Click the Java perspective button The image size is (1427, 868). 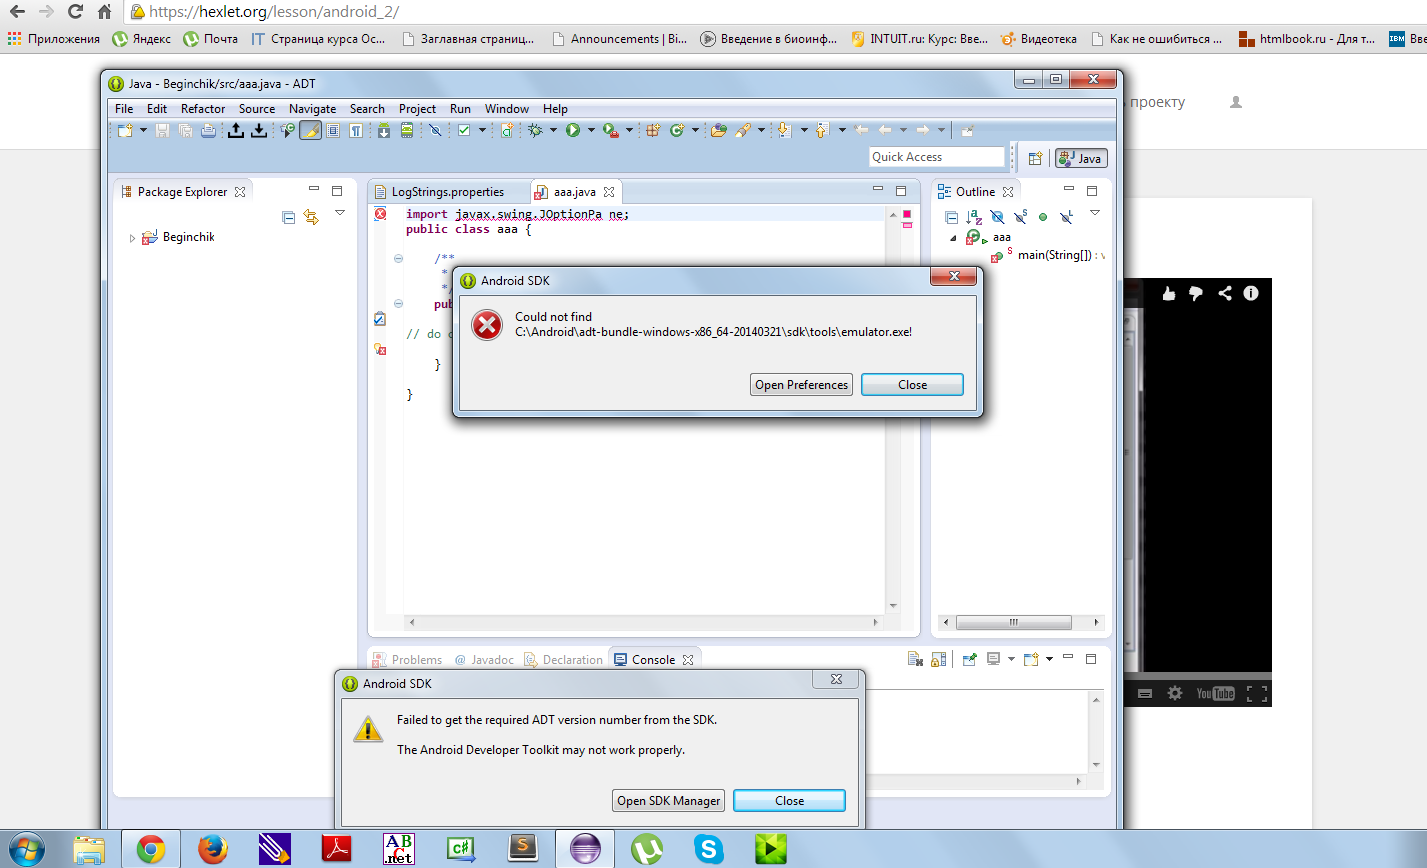tap(1081, 158)
